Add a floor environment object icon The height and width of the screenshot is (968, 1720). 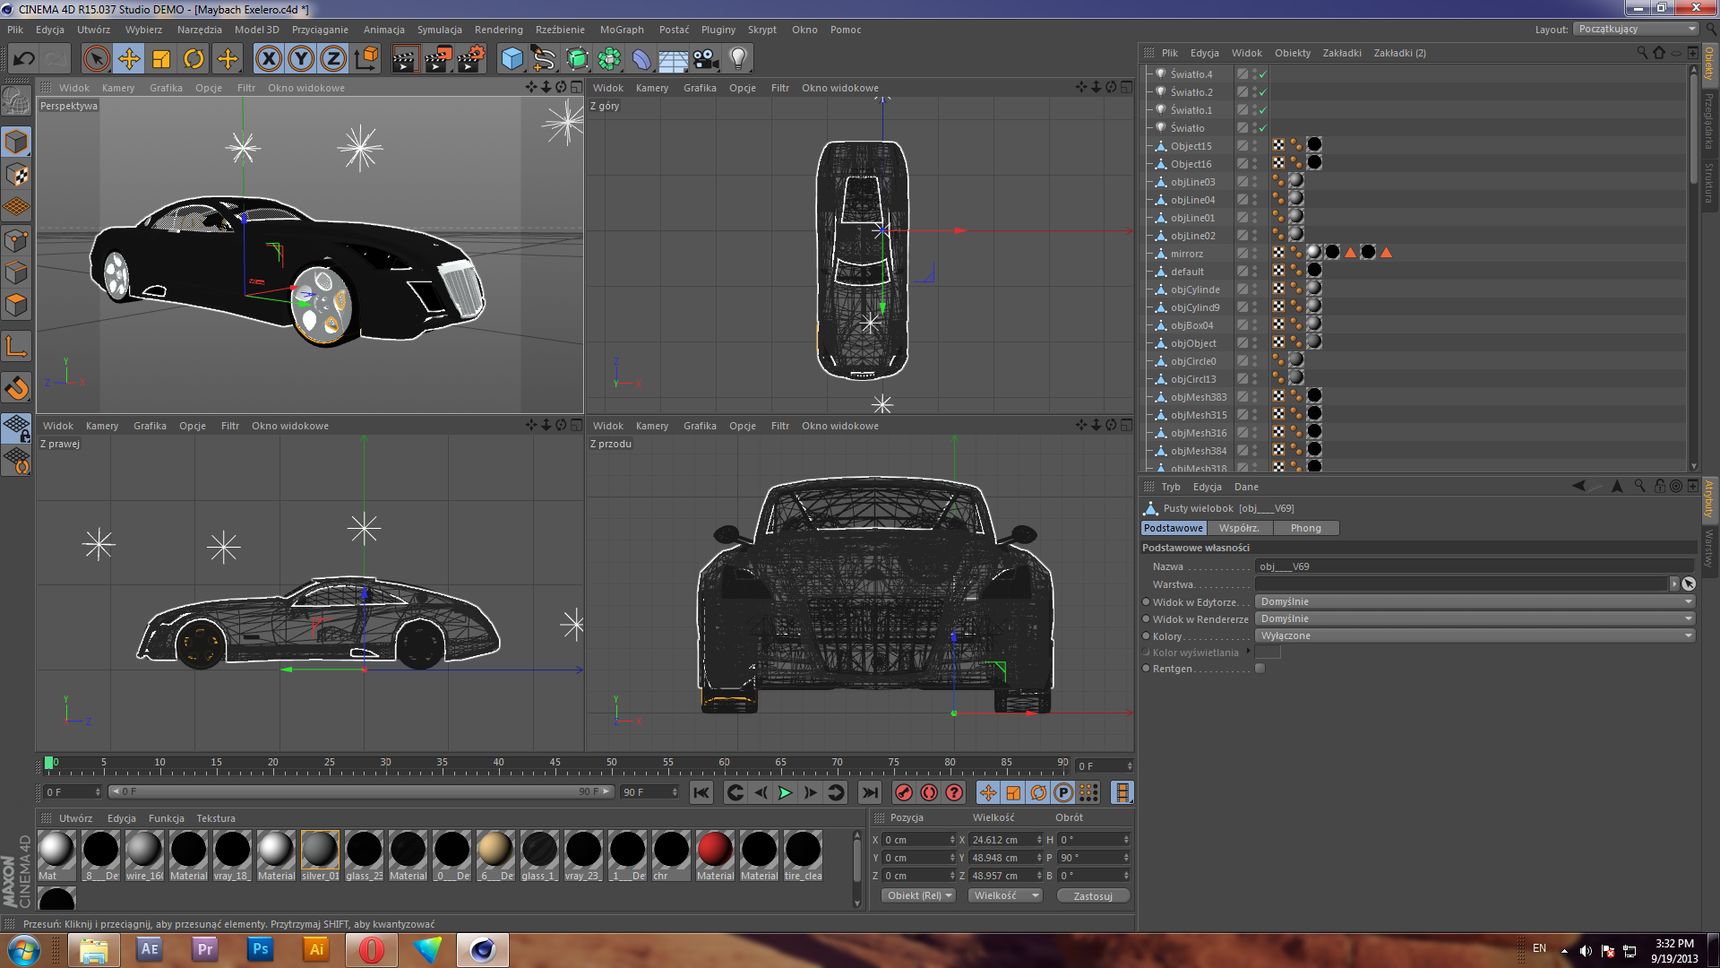pyautogui.click(x=673, y=59)
